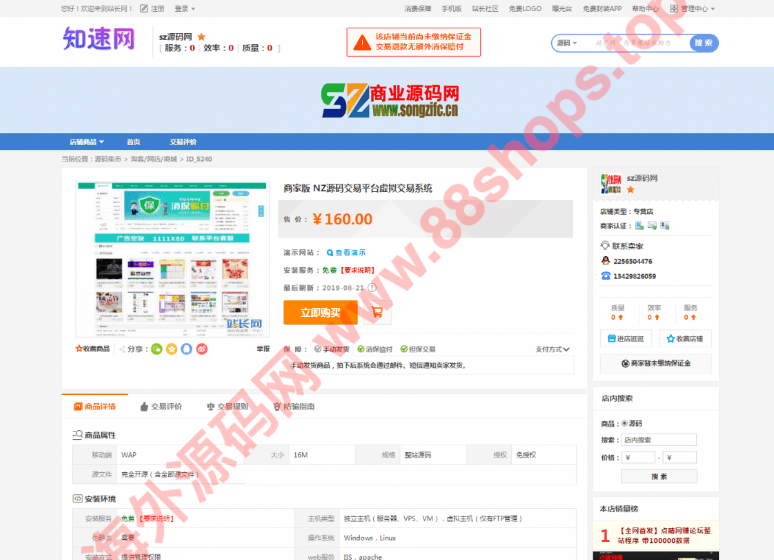Open the 源码 search category dropdown
Viewport: 774px width, 560px height.
(566, 43)
